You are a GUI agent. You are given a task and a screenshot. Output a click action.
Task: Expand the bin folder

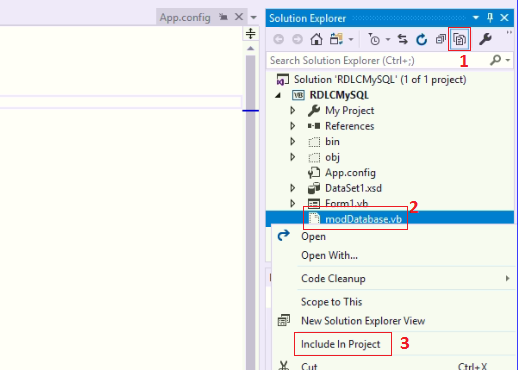coord(293,141)
